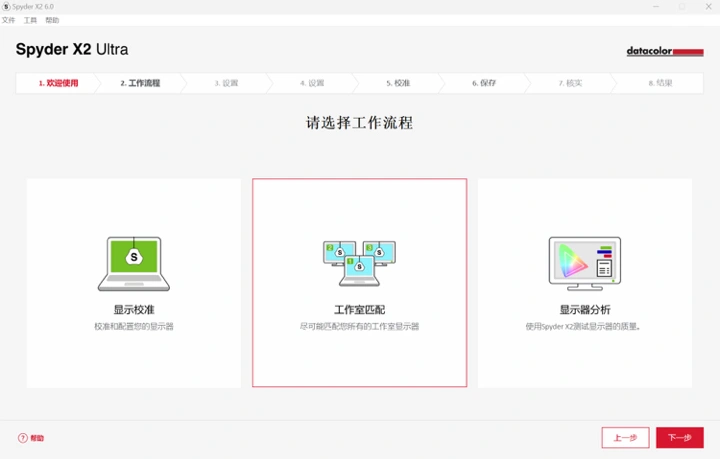720x459 pixels.
Task: Open the red 帮助 link at bottom
Action: pos(37,438)
